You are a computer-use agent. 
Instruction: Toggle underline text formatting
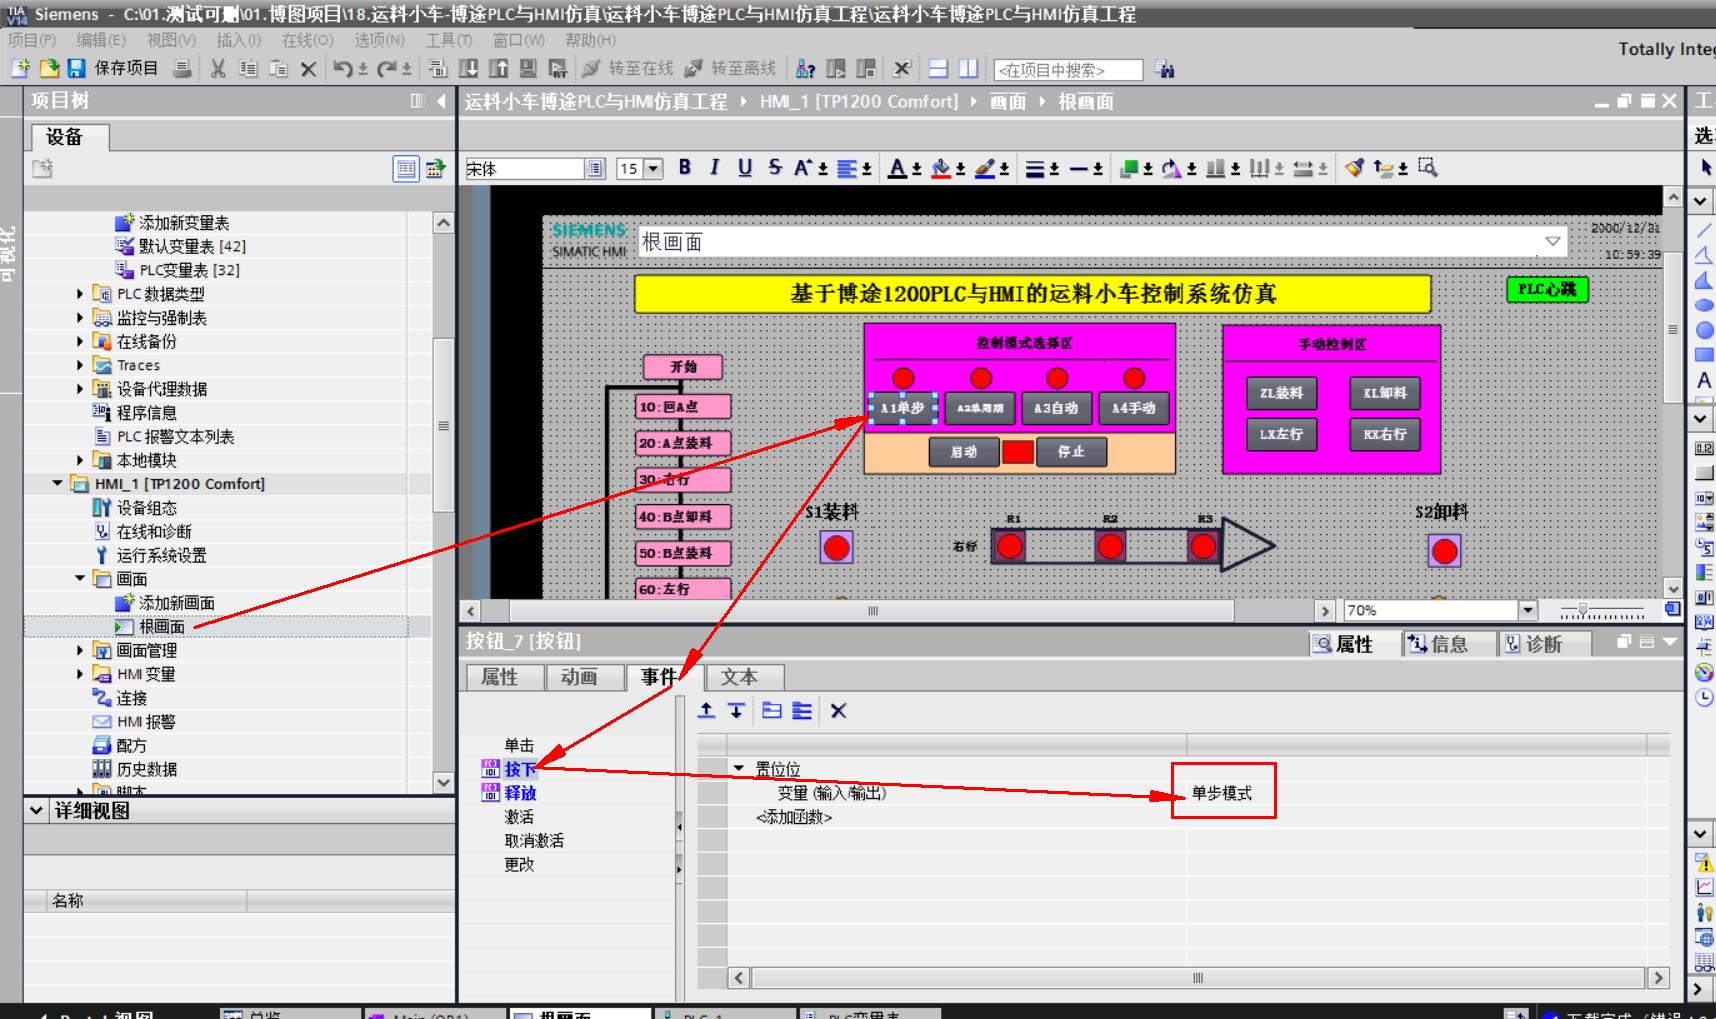point(745,168)
